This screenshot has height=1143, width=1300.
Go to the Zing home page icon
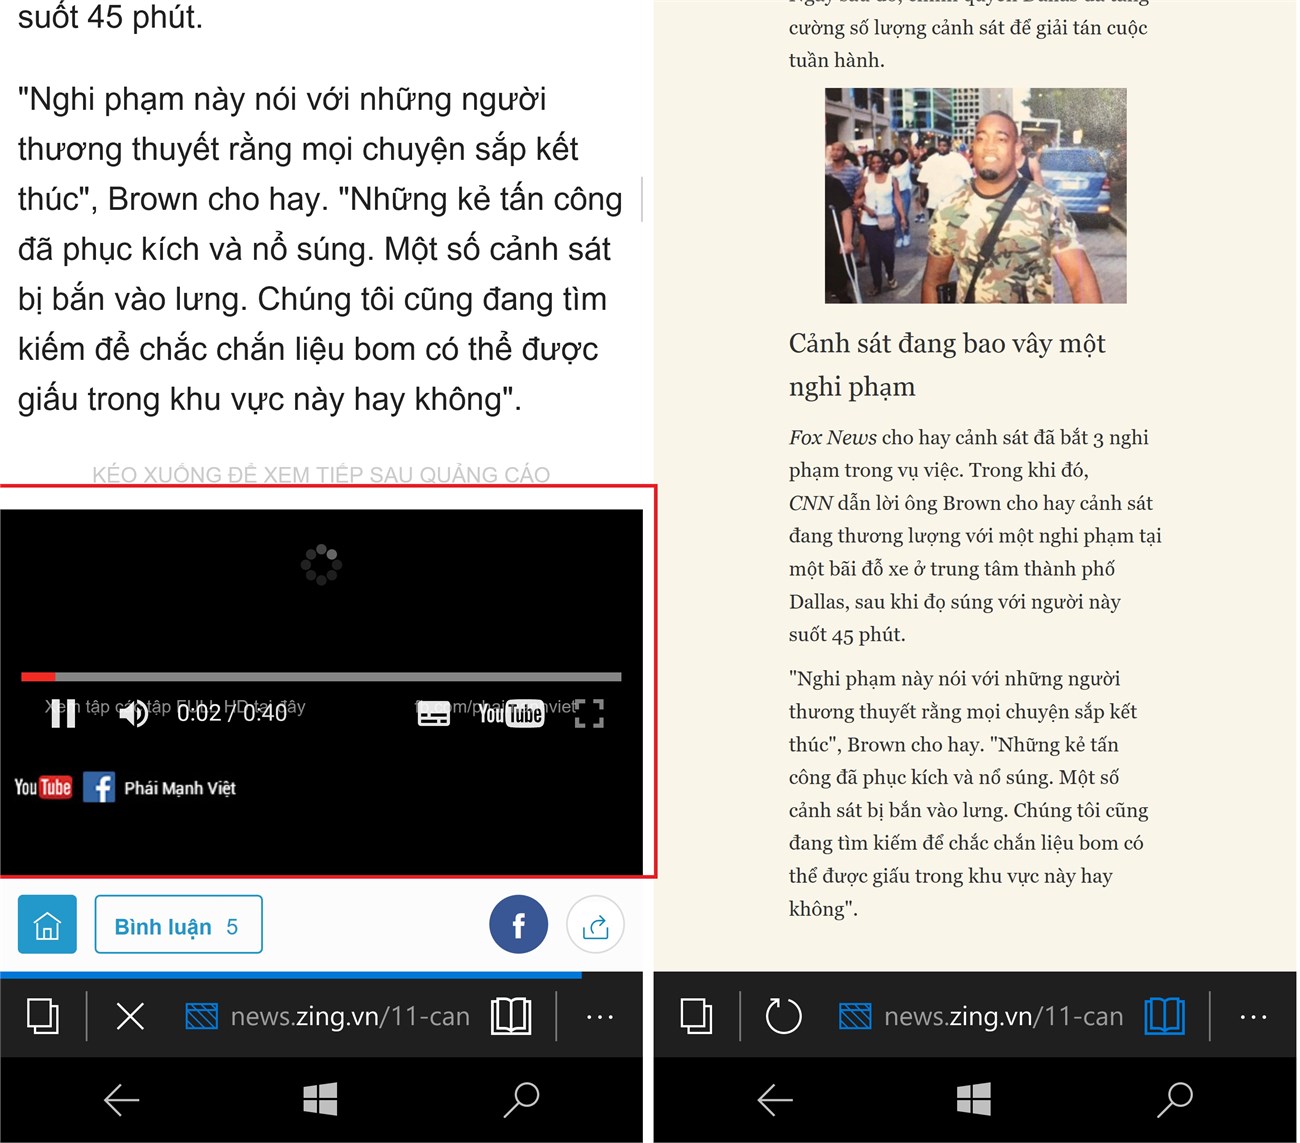pos(47,925)
